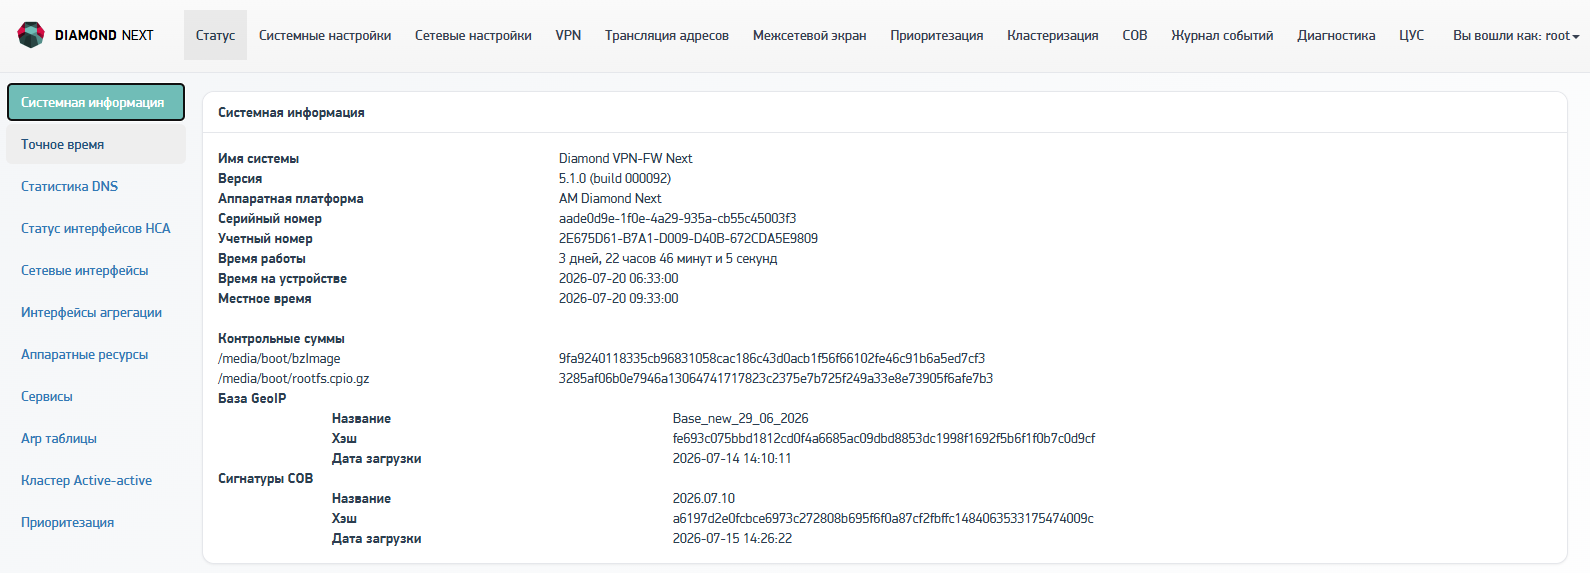Open the Статус tab
Image resolution: width=1590 pixels, height=573 pixels.
click(x=215, y=35)
